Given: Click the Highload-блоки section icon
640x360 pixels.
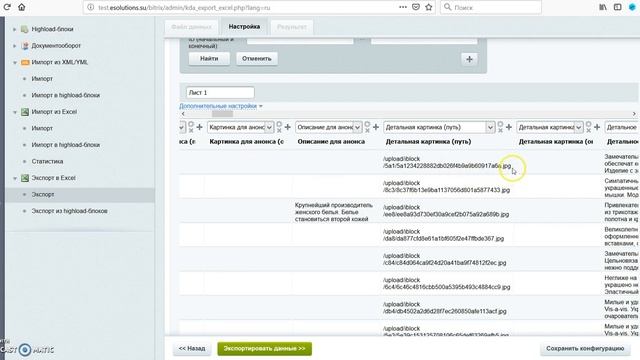Looking at the screenshot, I should coord(24,29).
